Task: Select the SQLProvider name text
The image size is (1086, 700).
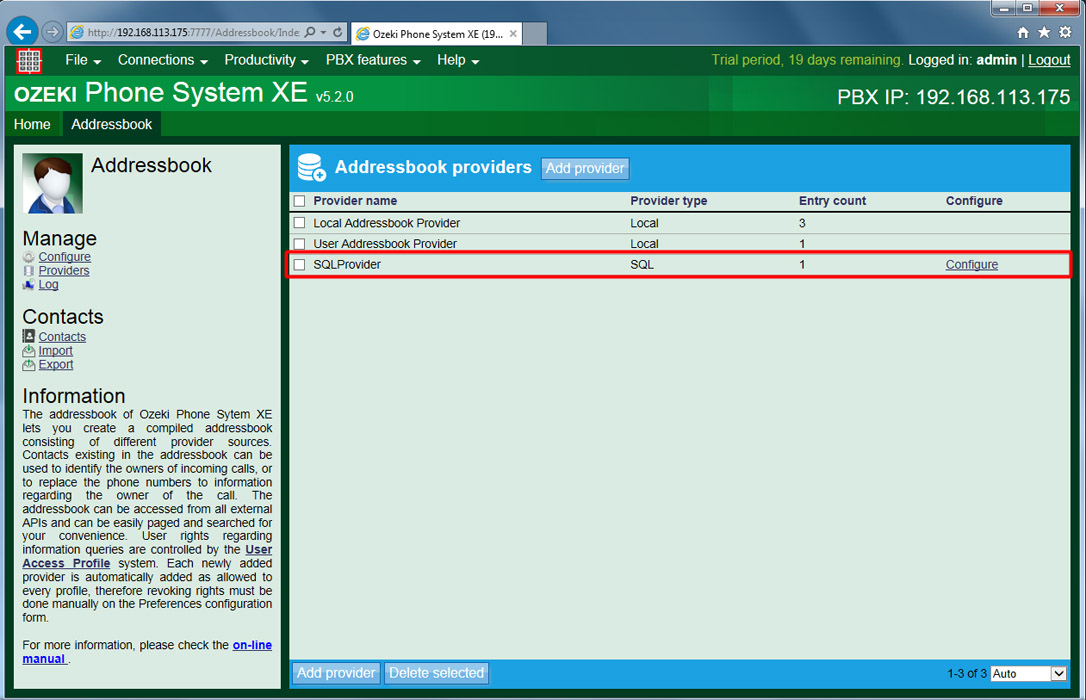Action: click(x=347, y=264)
